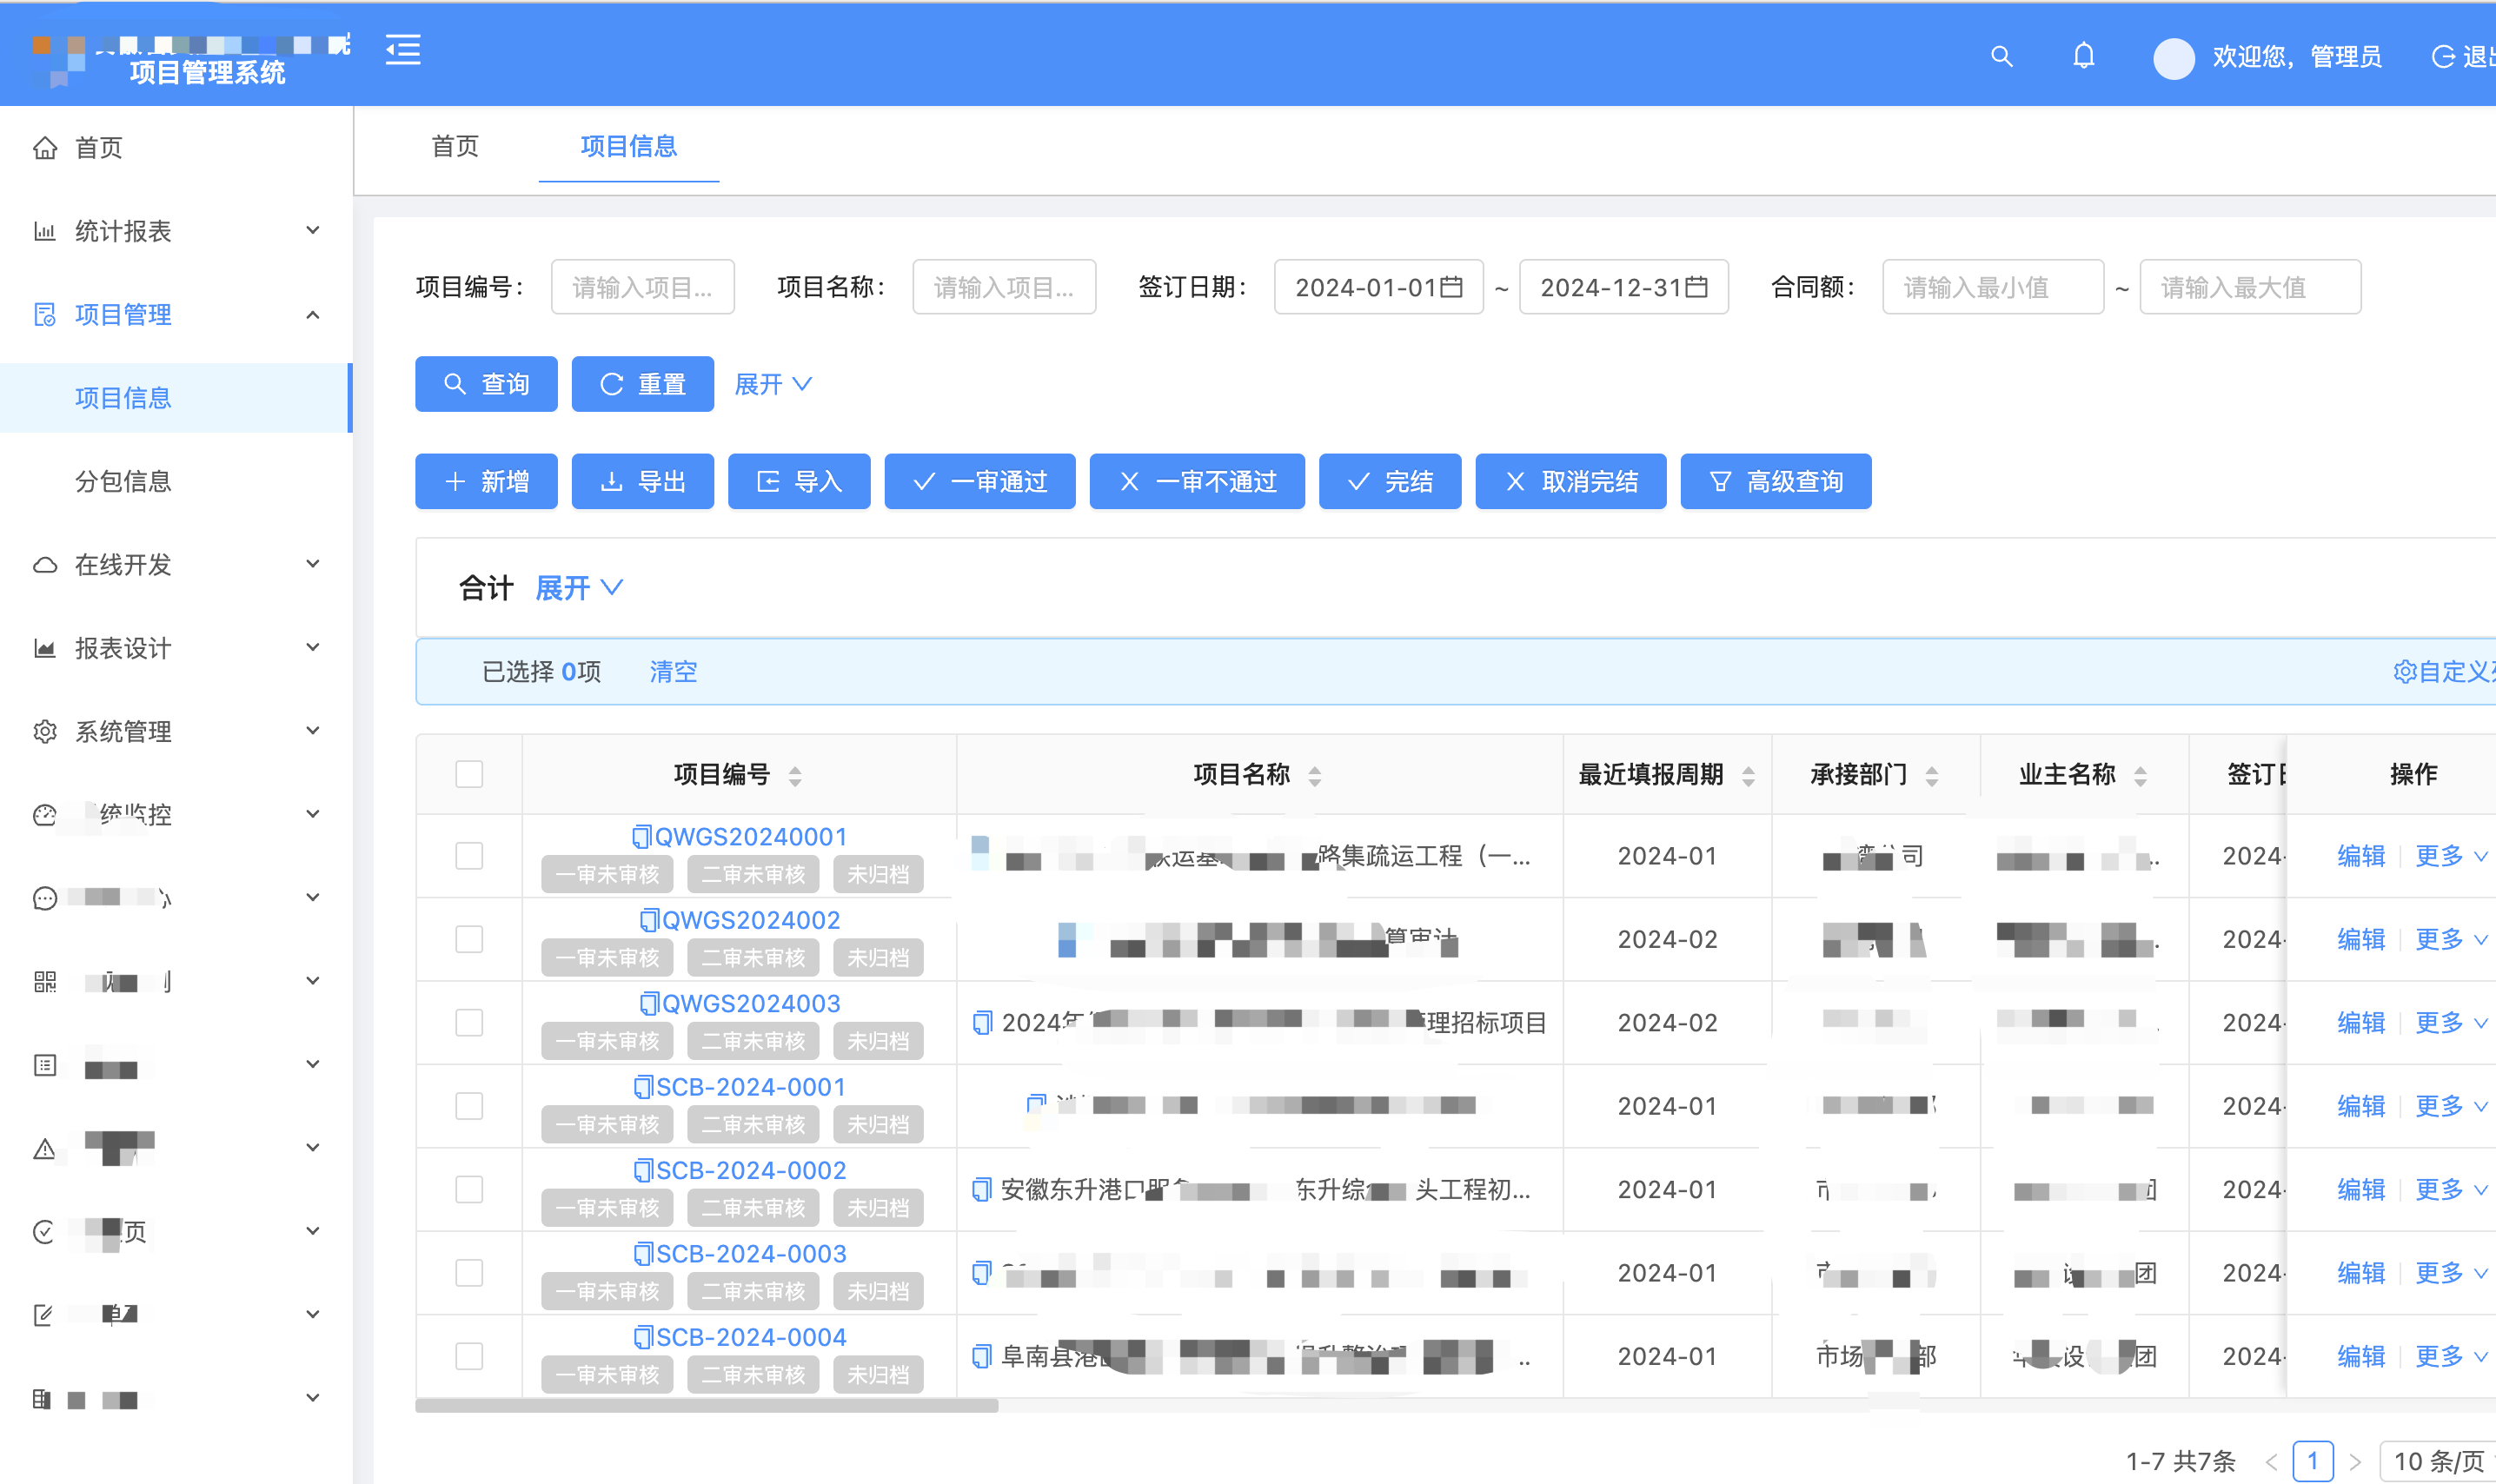This screenshot has height=1484, width=2496.
Task: Click the logout icon in the header
Action: [2442, 57]
